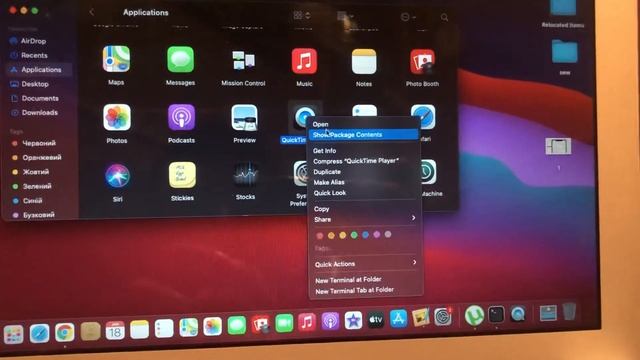
Task: Select the Messages app in Applications window
Action: [180, 60]
